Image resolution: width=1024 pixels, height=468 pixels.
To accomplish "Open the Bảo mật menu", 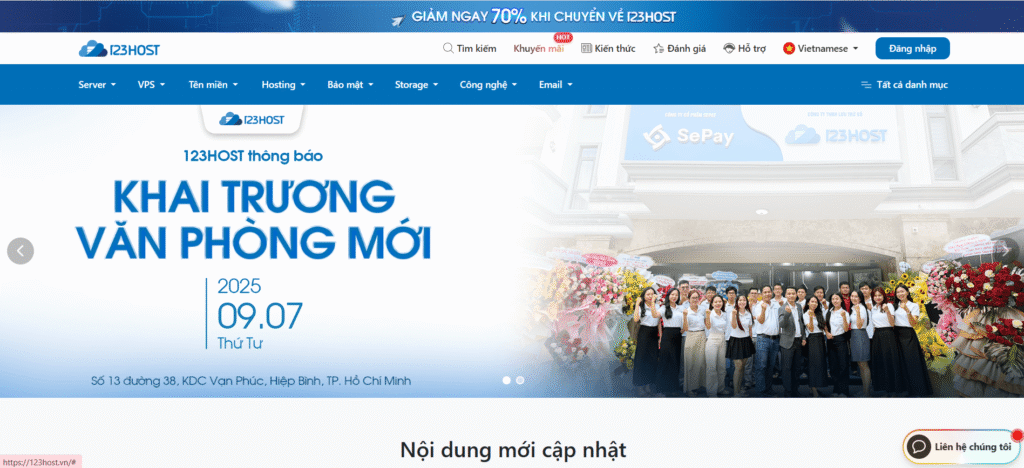I will click(x=350, y=85).
